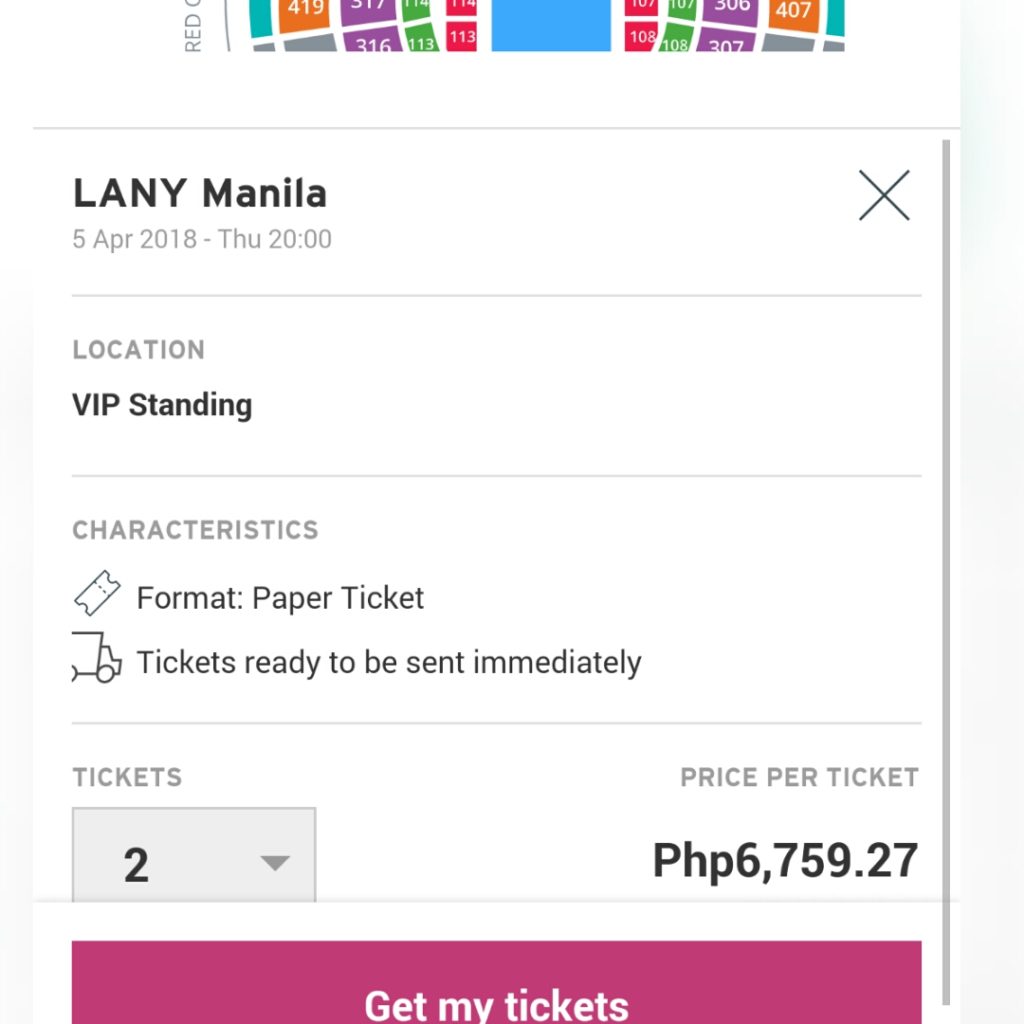1024x1024 pixels.
Task: Select orange section 407 on seat map
Action: [793, 14]
